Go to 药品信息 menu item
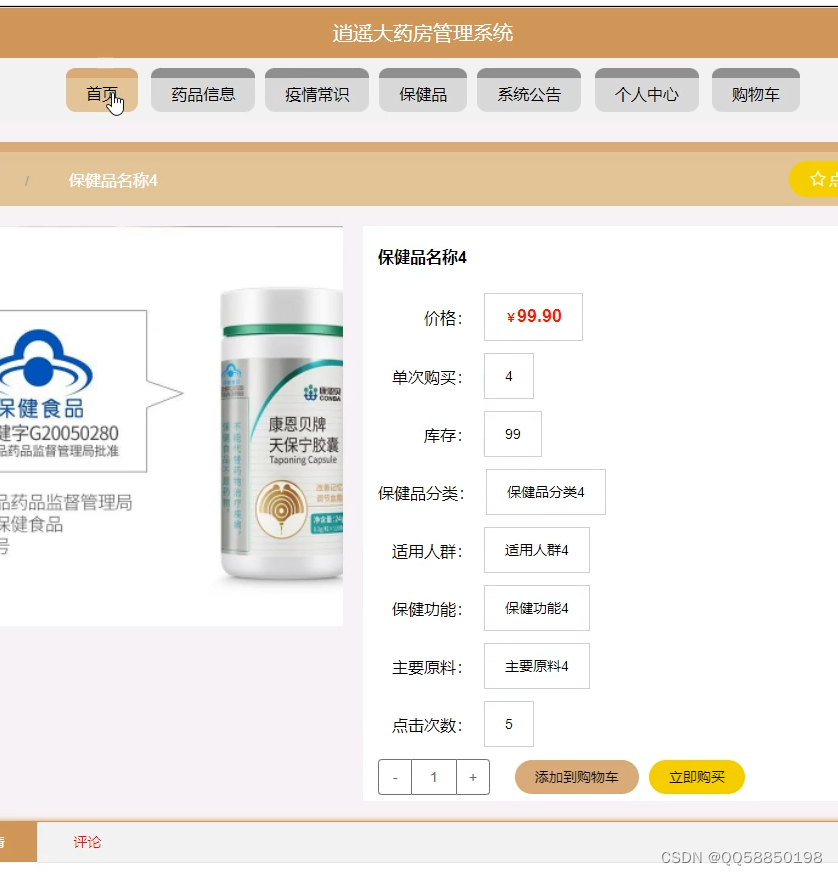This screenshot has width=838, height=875. coord(203,90)
